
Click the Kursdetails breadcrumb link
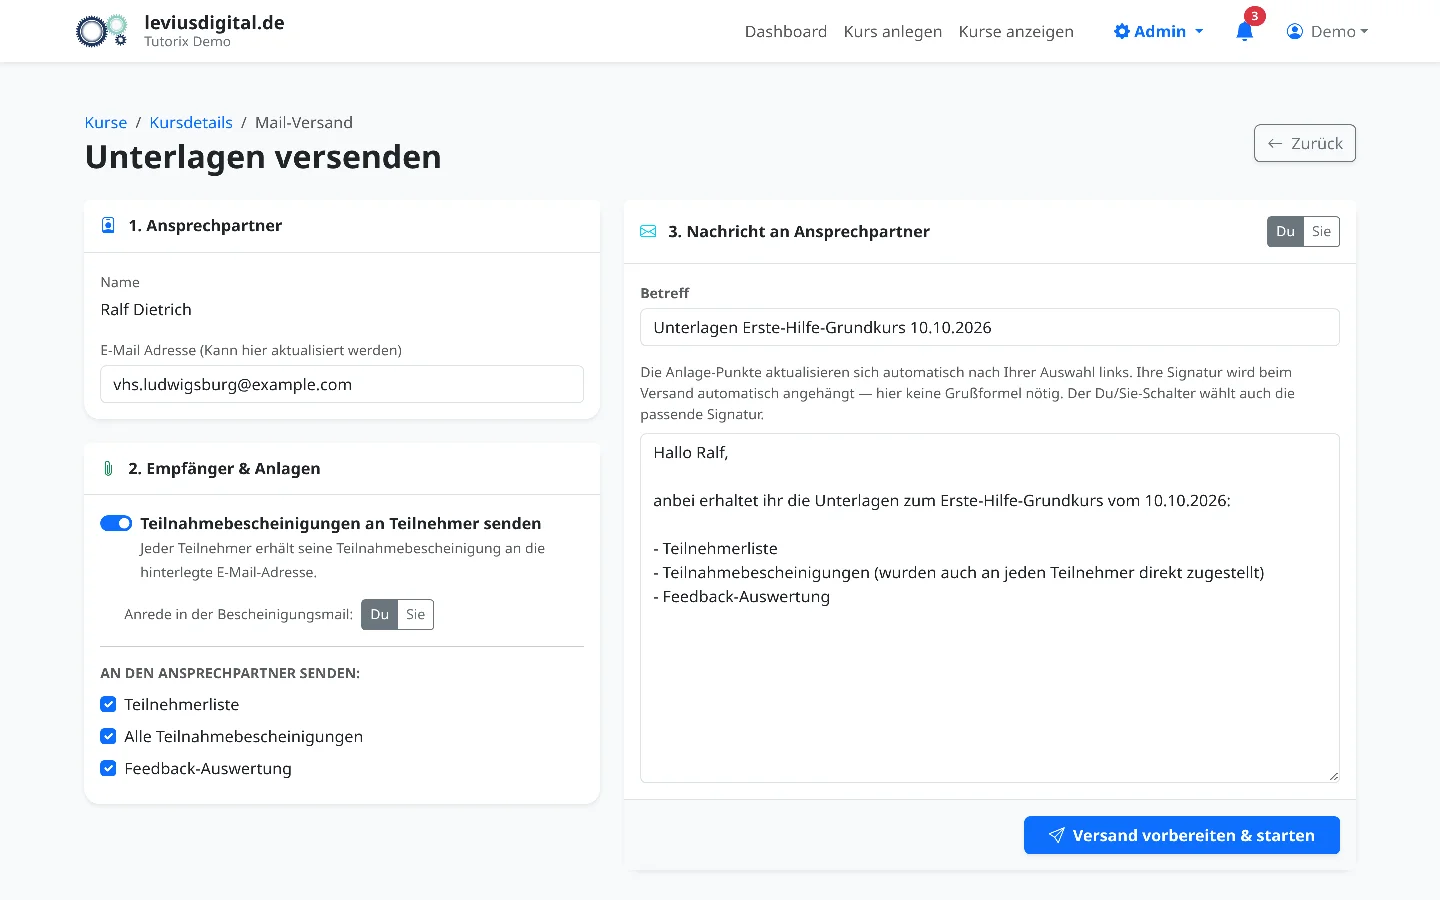191,122
